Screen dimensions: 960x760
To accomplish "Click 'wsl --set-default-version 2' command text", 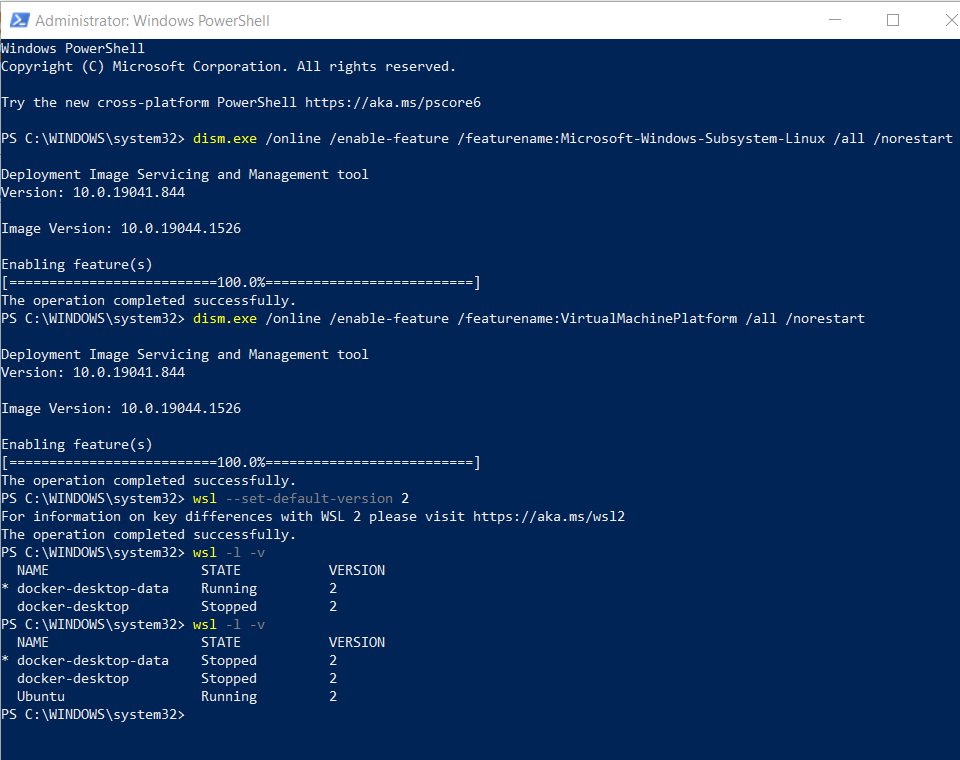I will point(301,499).
